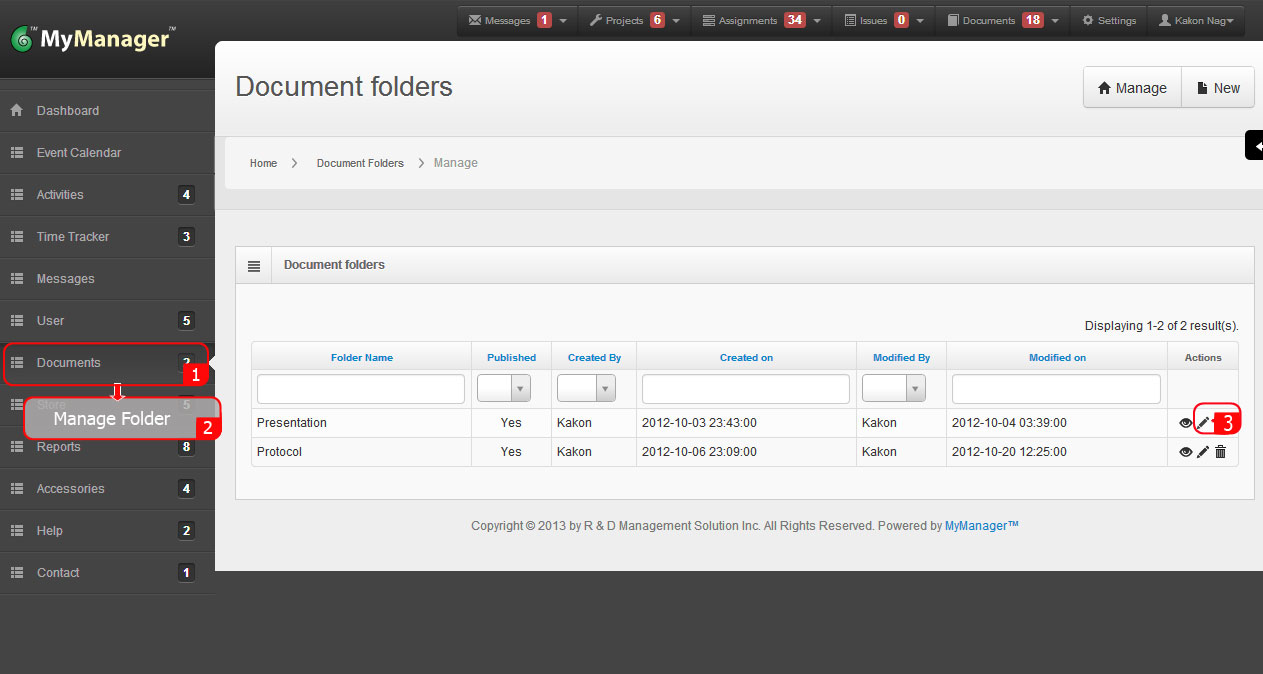Edit the Presentation folder with the pencil icon
This screenshot has height=674, width=1263.
click(x=1203, y=422)
